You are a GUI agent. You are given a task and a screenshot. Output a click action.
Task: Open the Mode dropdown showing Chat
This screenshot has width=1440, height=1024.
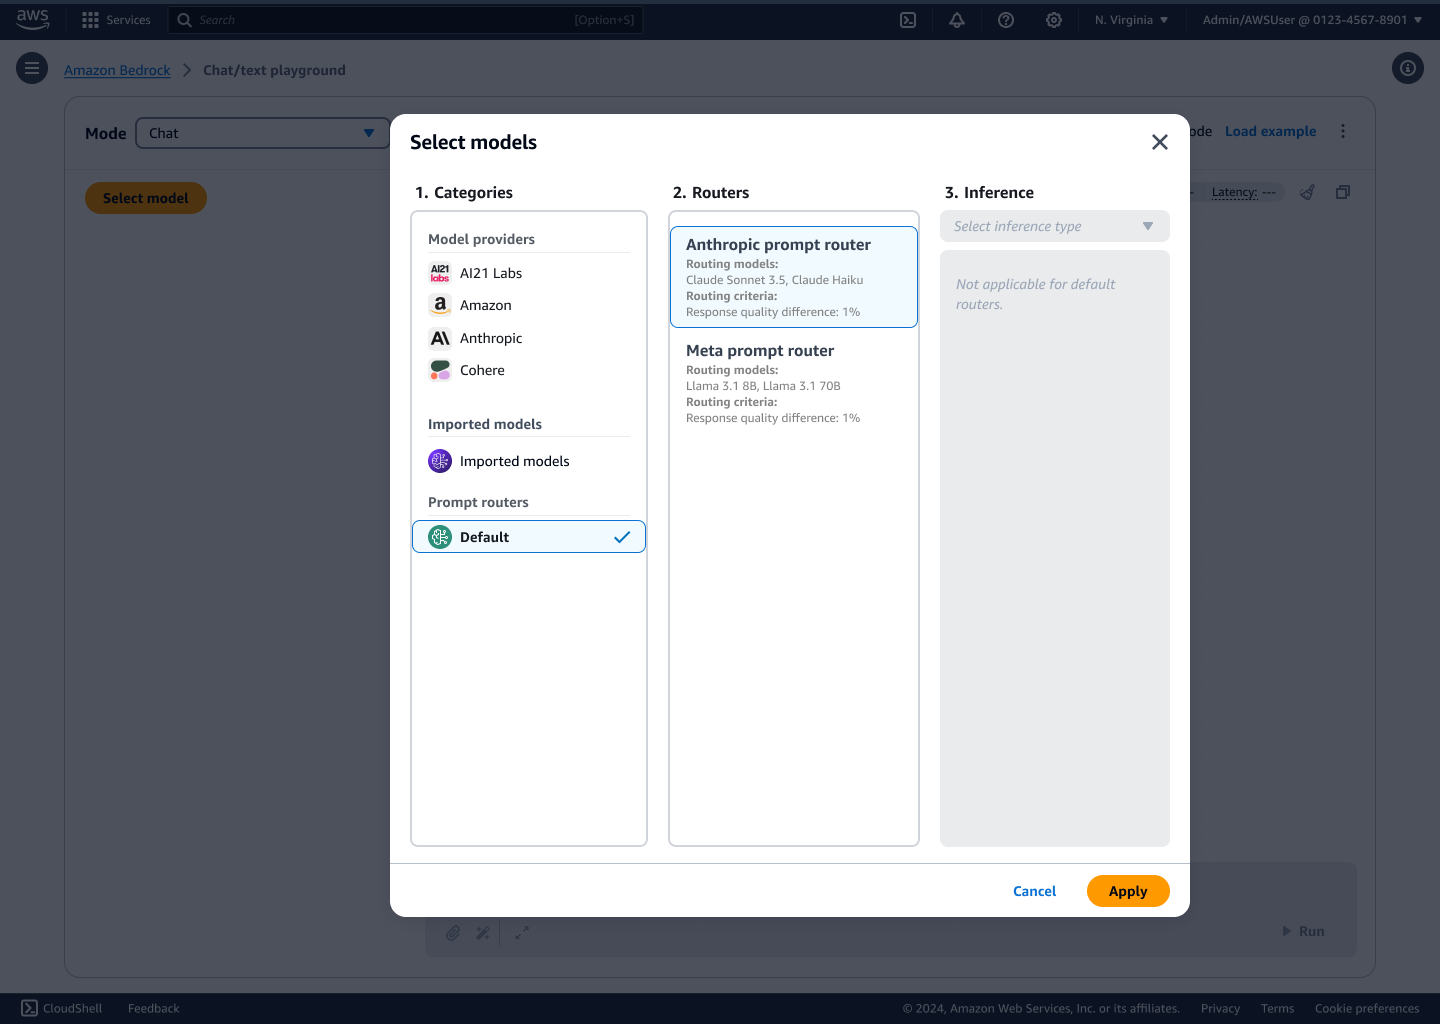coord(262,132)
